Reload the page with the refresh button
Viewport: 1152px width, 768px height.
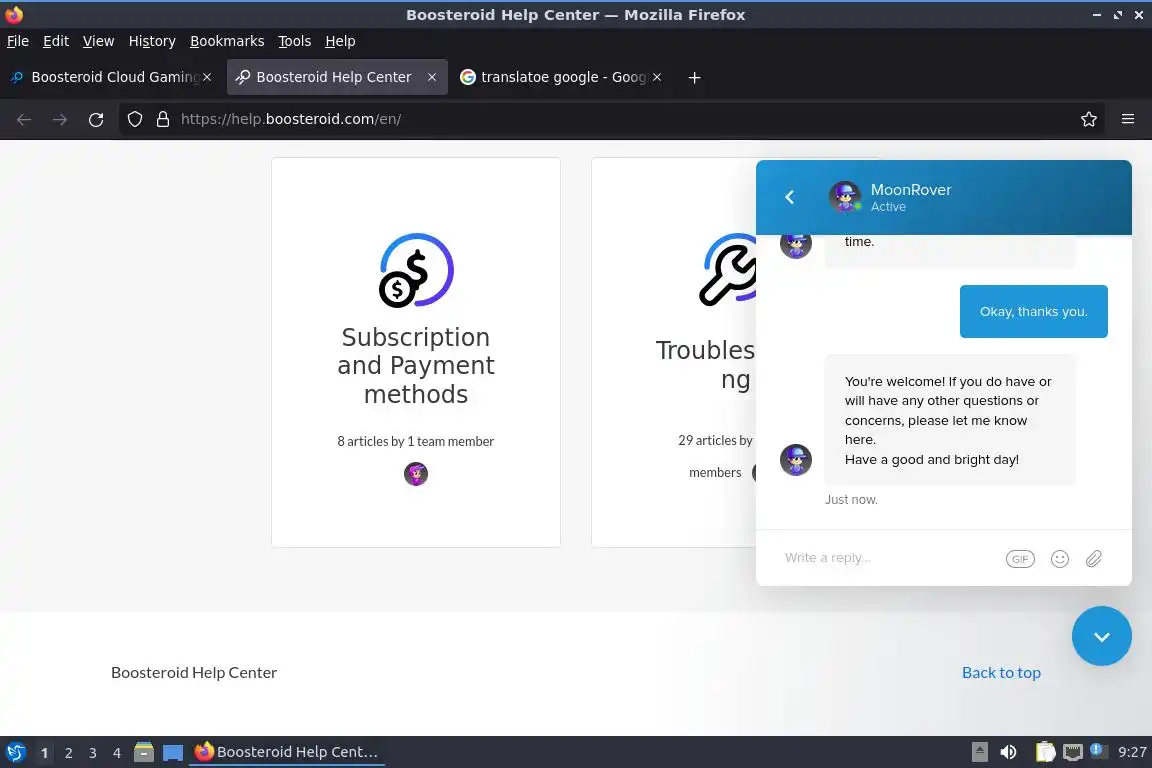coord(96,119)
